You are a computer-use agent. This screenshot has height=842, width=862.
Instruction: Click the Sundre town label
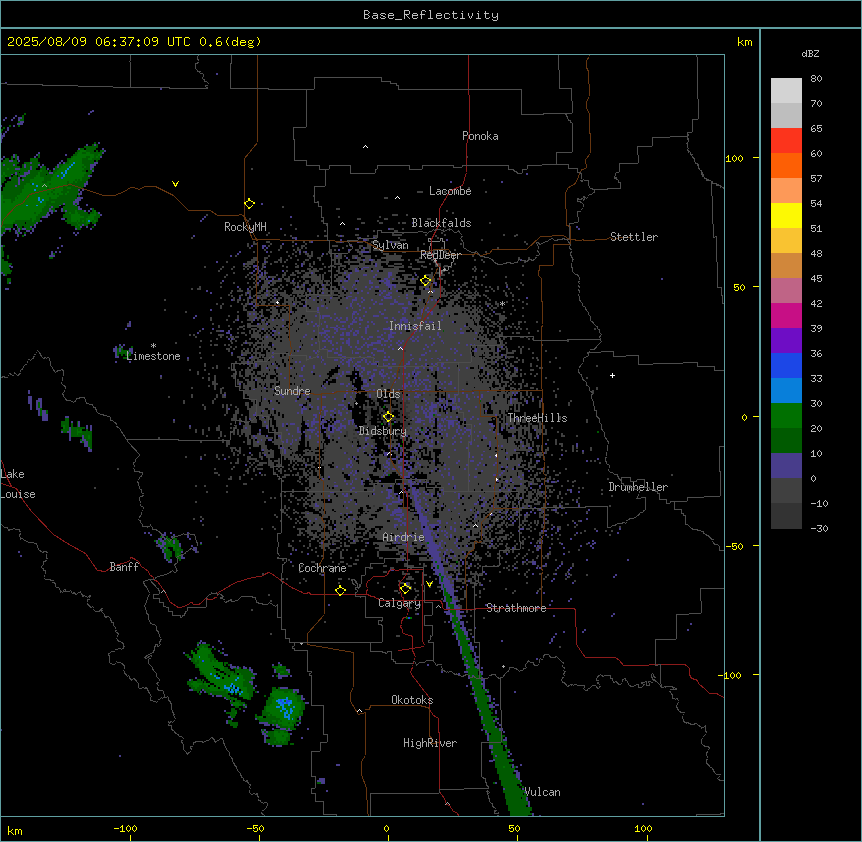[292, 391]
